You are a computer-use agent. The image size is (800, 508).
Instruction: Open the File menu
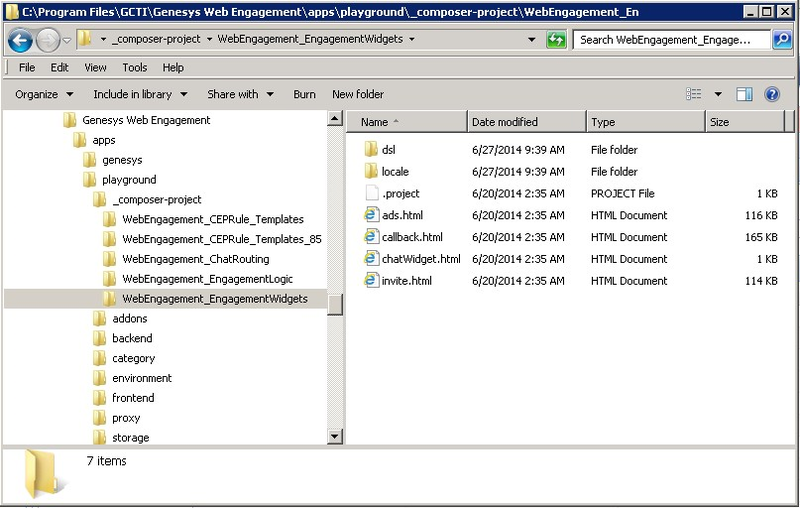click(x=27, y=67)
